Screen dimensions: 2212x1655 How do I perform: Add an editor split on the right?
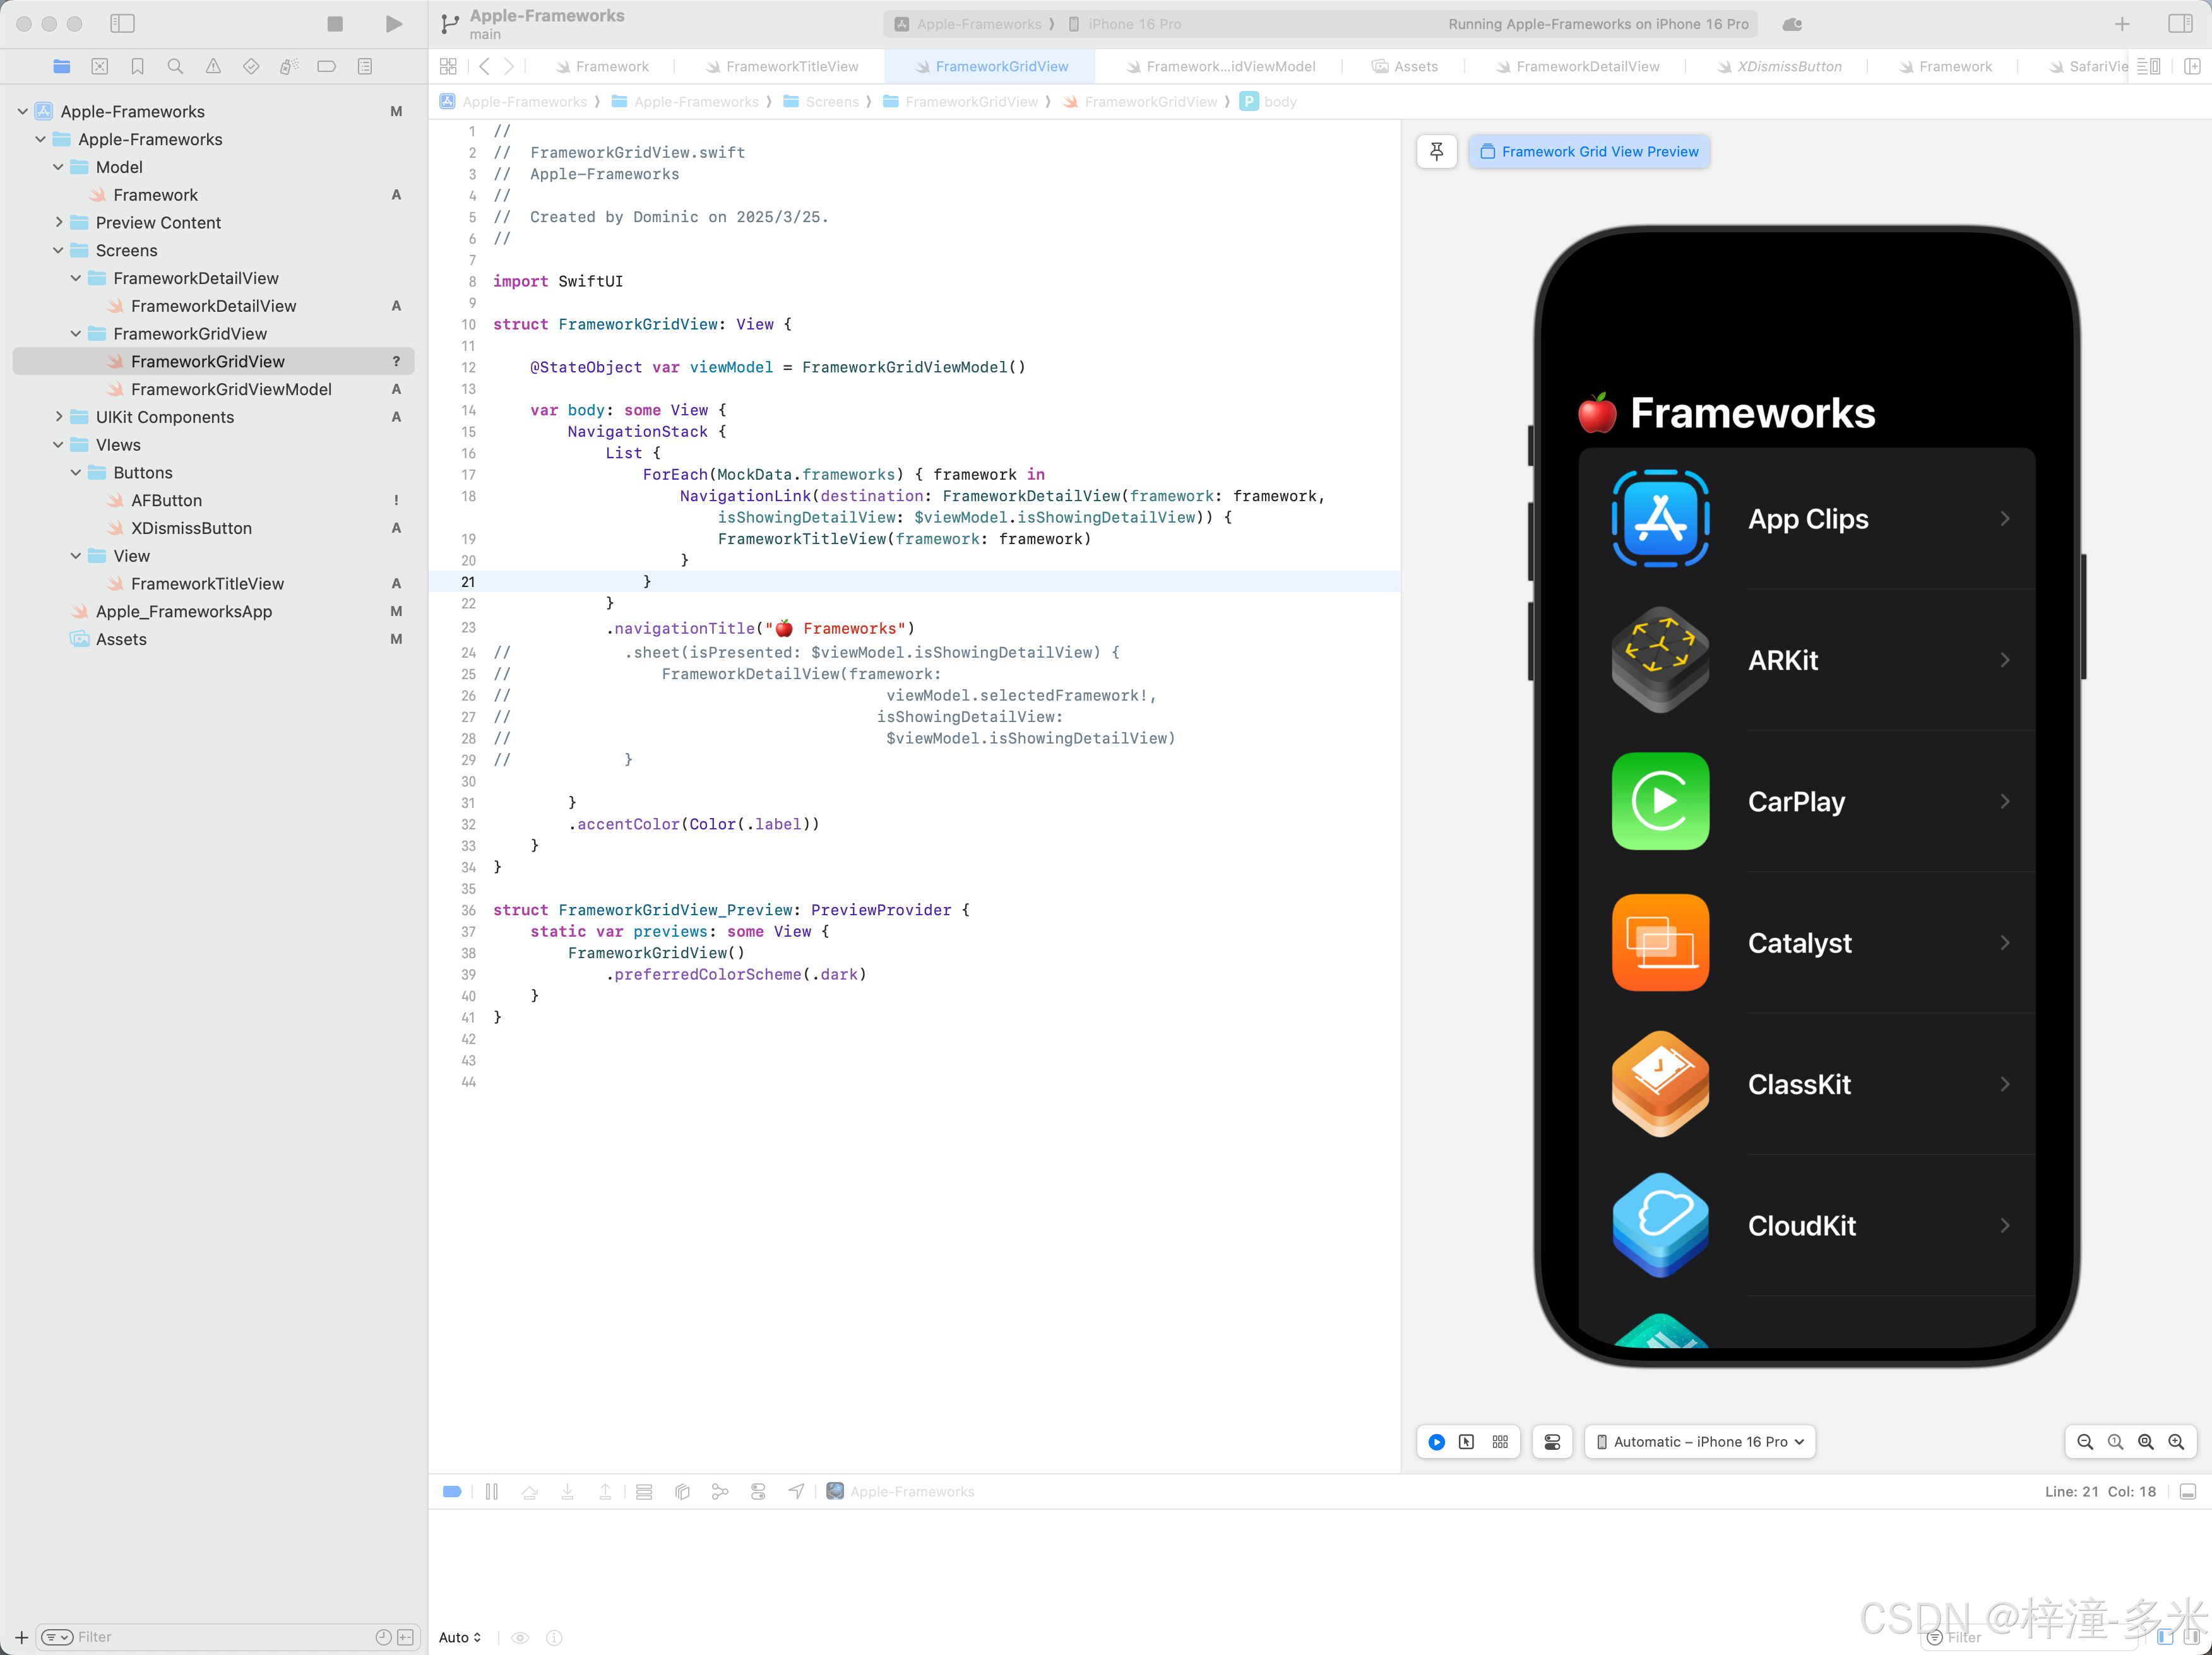click(x=2192, y=67)
